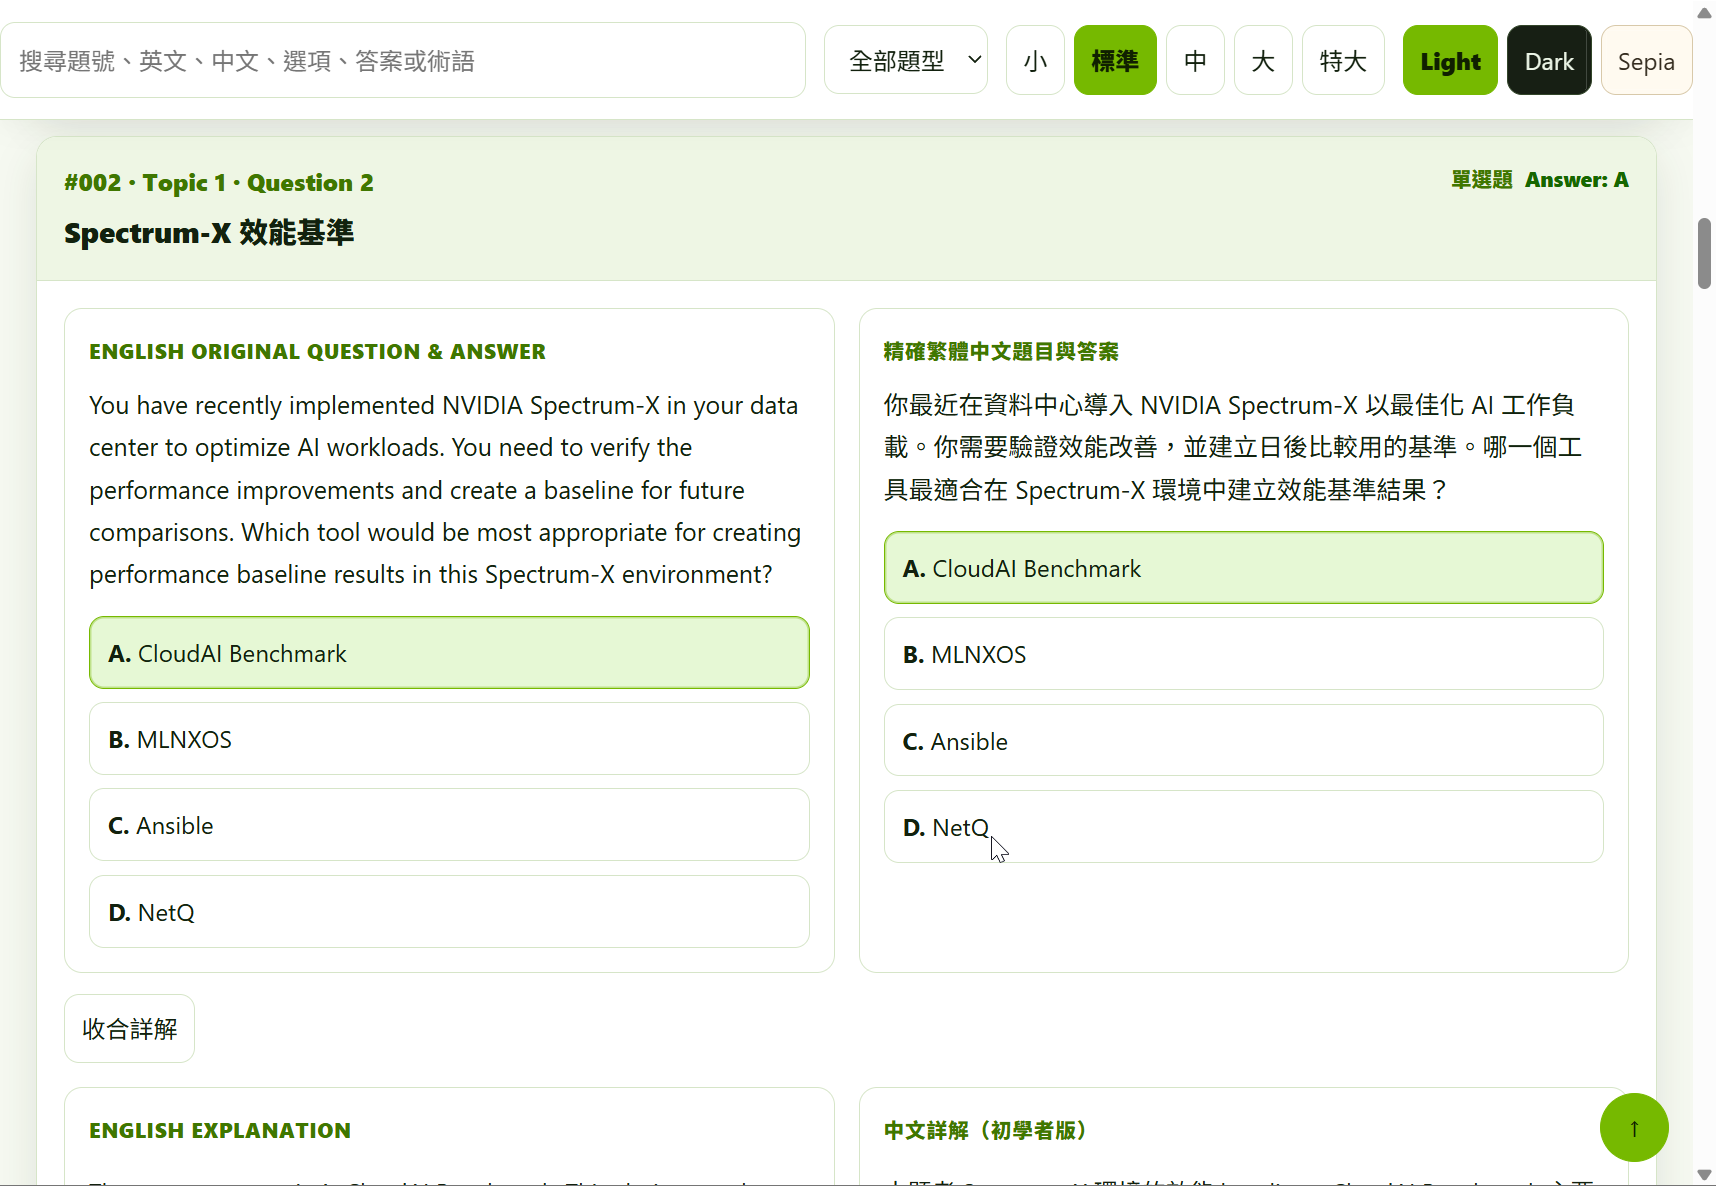Set font size to 小
The height and width of the screenshot is (1186, 1716).
(1035, 60)
